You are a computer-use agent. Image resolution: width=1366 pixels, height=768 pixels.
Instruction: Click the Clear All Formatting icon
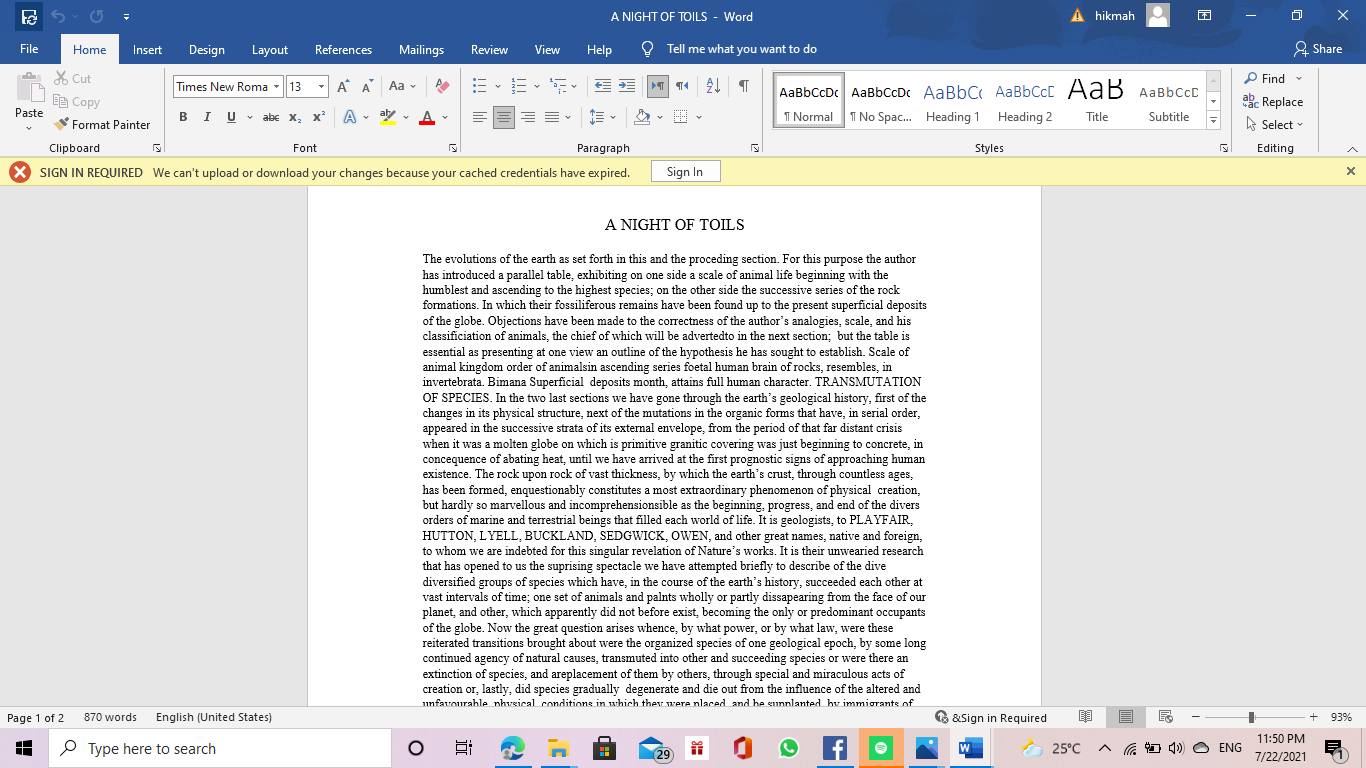coord(442,87)
